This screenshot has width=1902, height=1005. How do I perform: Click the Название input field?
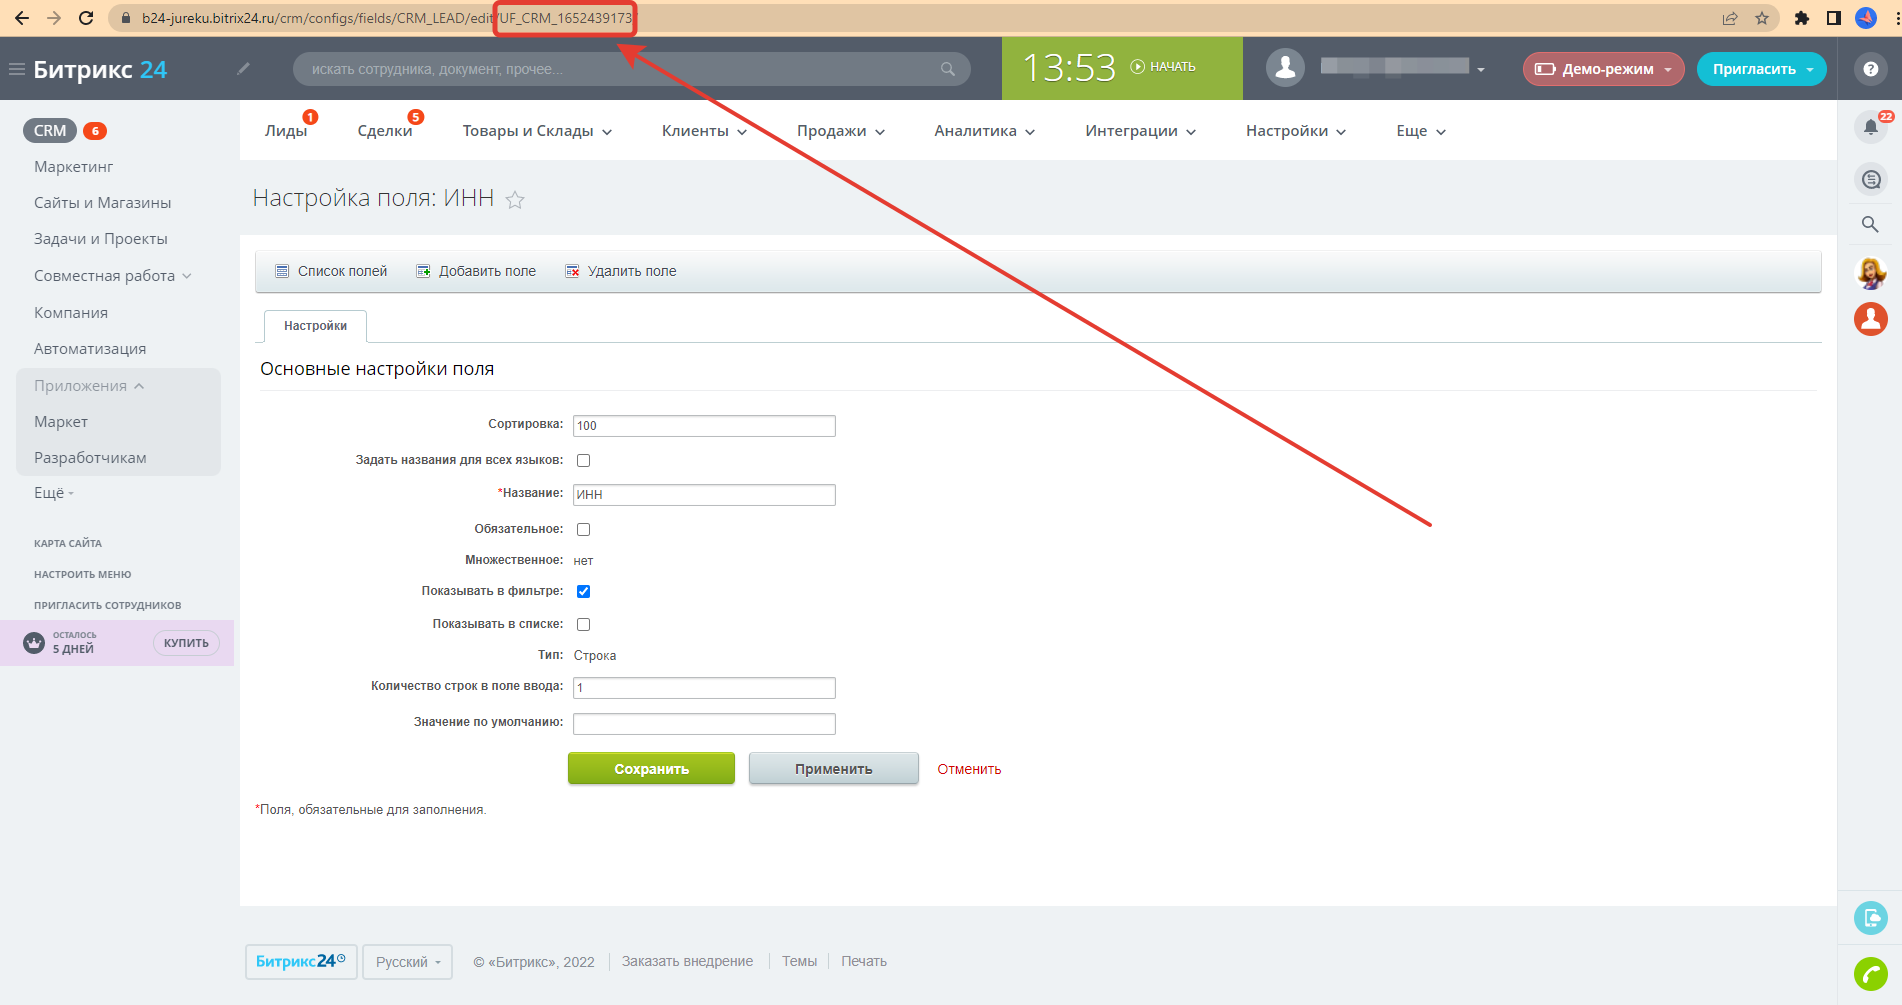704,495
